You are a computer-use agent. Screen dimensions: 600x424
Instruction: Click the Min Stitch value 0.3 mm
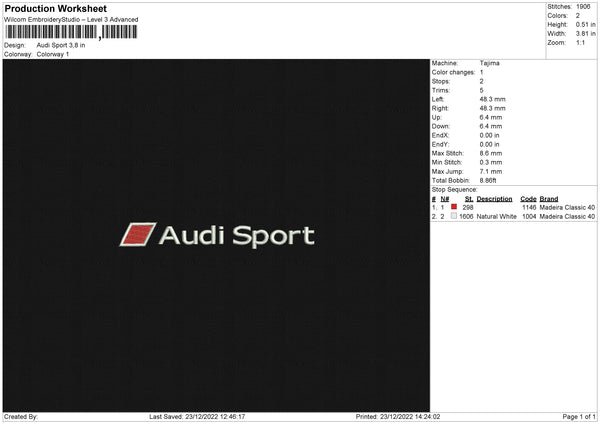pyautogui.click(x=491, y=162)
